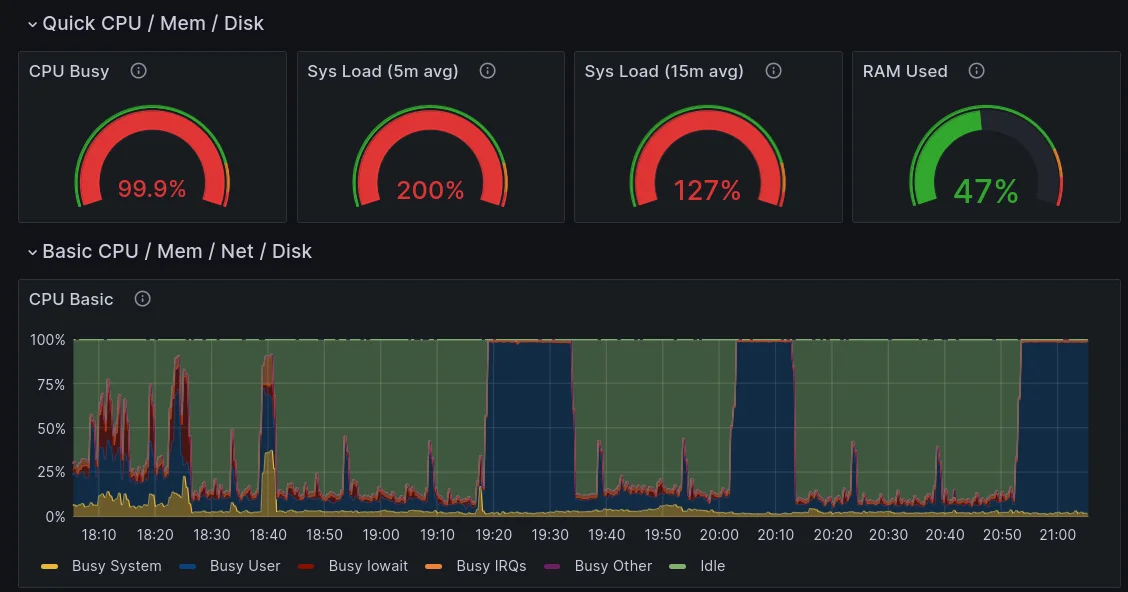This screenshot has width=1128, height=592.
Task: Click the Sys Load (15m avg) info icon
Action: [x=773, y=71]
